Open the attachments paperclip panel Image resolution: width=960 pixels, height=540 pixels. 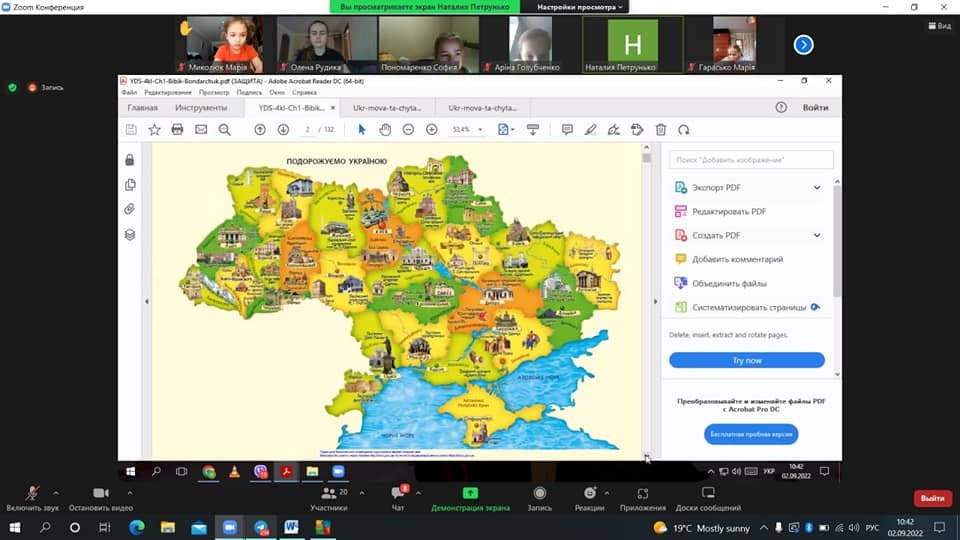[130, 209]
